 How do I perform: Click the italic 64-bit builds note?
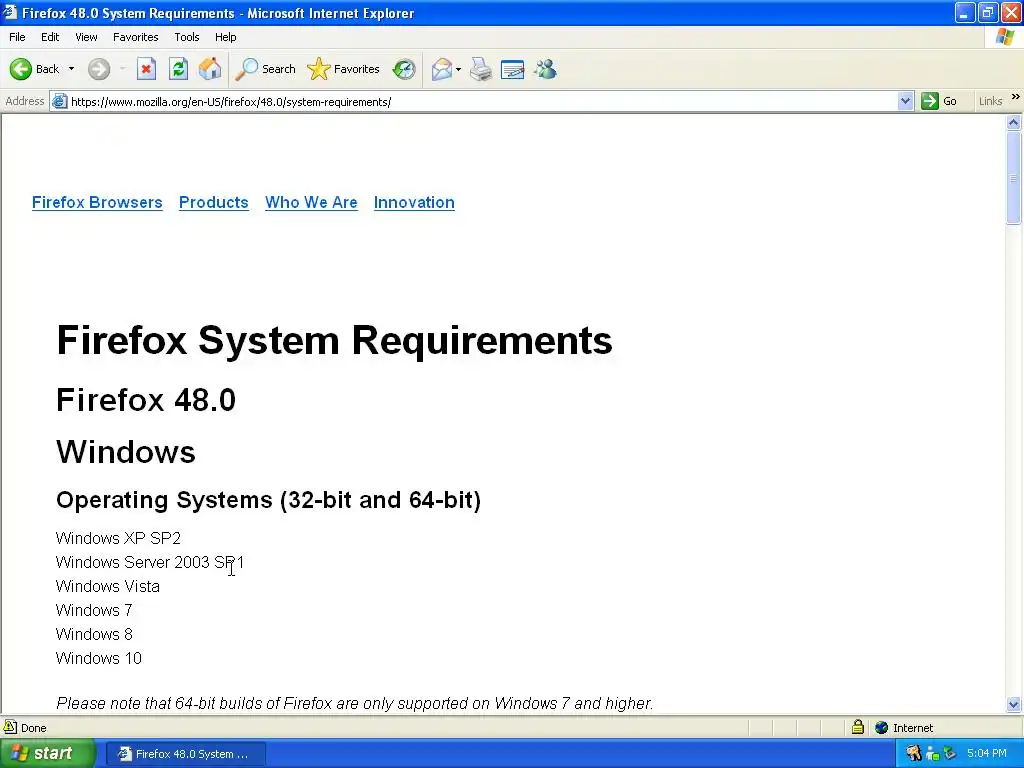click(355, 703)
